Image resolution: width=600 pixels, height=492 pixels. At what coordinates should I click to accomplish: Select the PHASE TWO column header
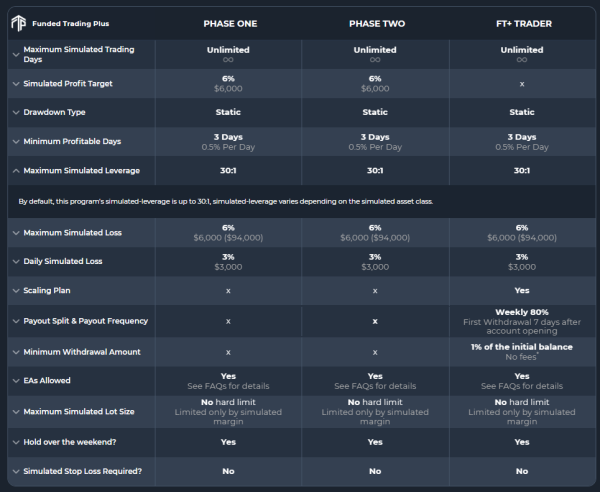[377, 24]
